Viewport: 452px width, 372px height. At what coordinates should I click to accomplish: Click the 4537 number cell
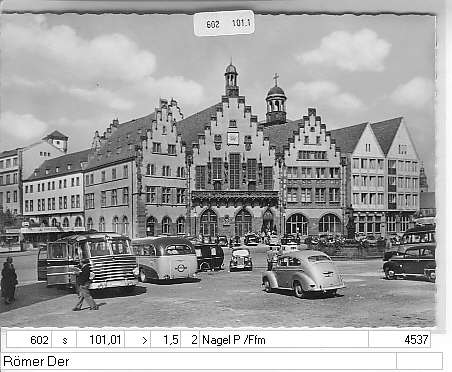[x=399, y=340]
